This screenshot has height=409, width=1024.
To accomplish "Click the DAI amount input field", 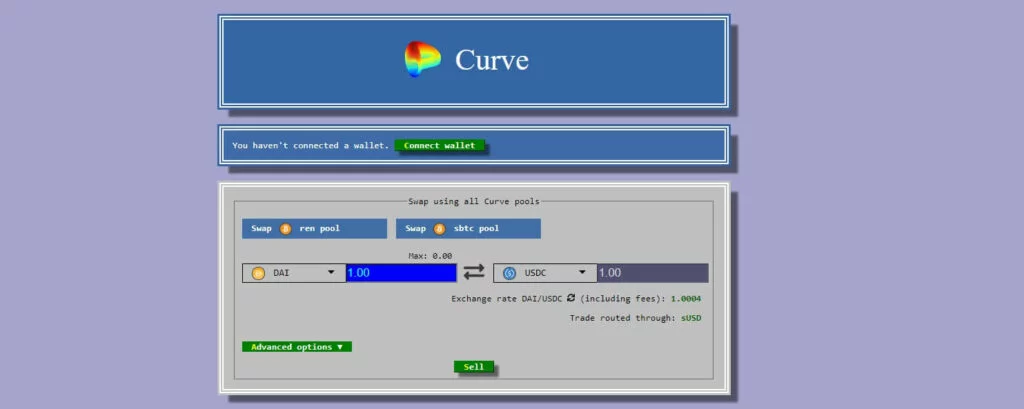I will point(401,273).
